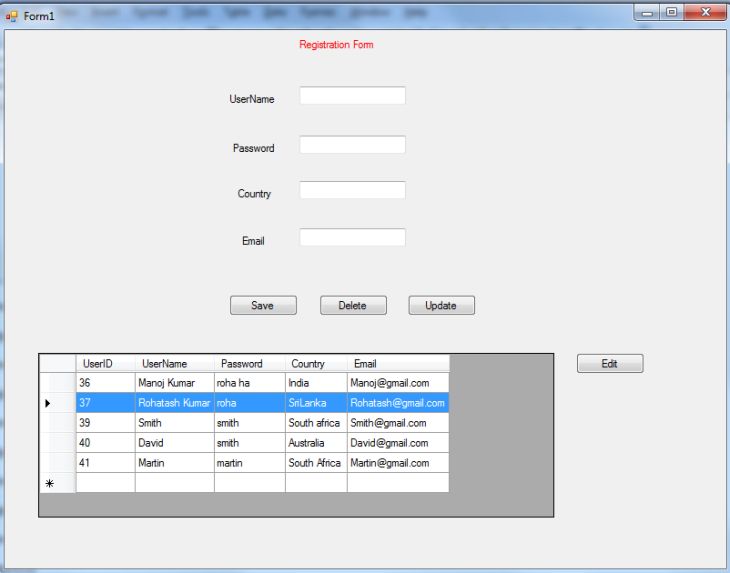Select the 'roha ha' password cell
The image size is (730, 573).
tap(250, 383)
